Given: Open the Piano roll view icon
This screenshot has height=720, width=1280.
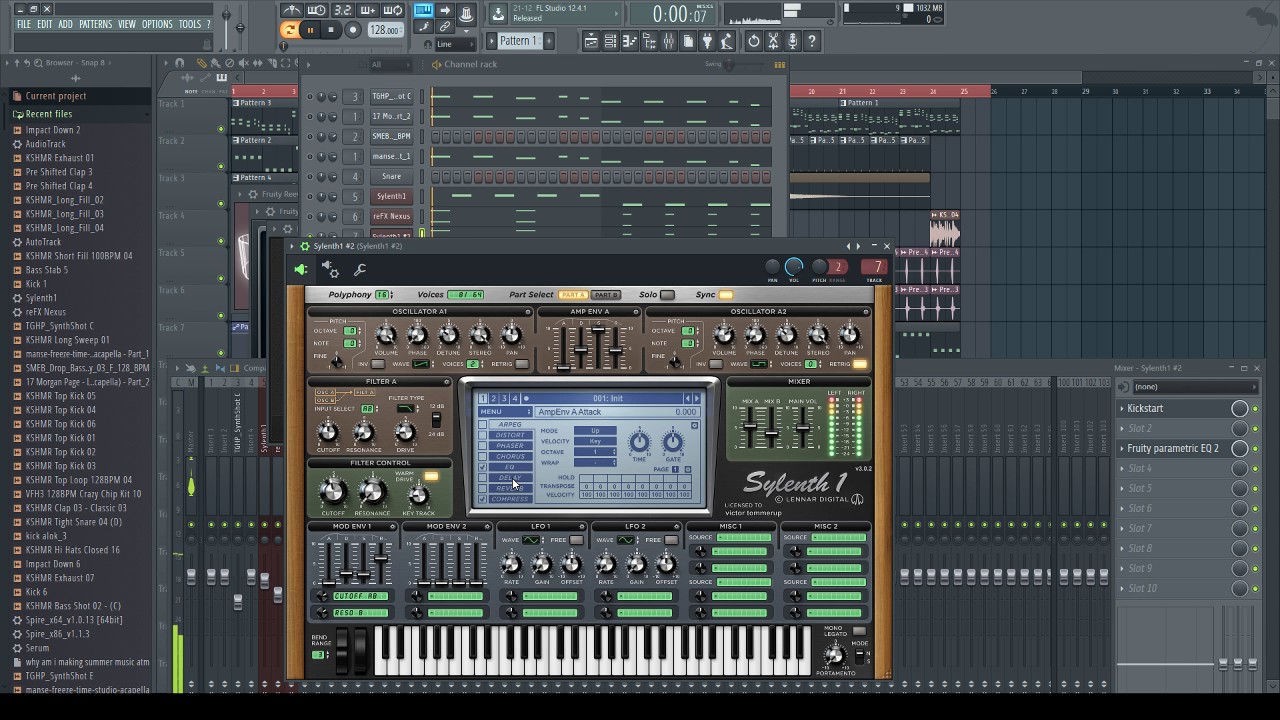Looking at the screenshot, I should pyautogui.click(x=630, y=41).
